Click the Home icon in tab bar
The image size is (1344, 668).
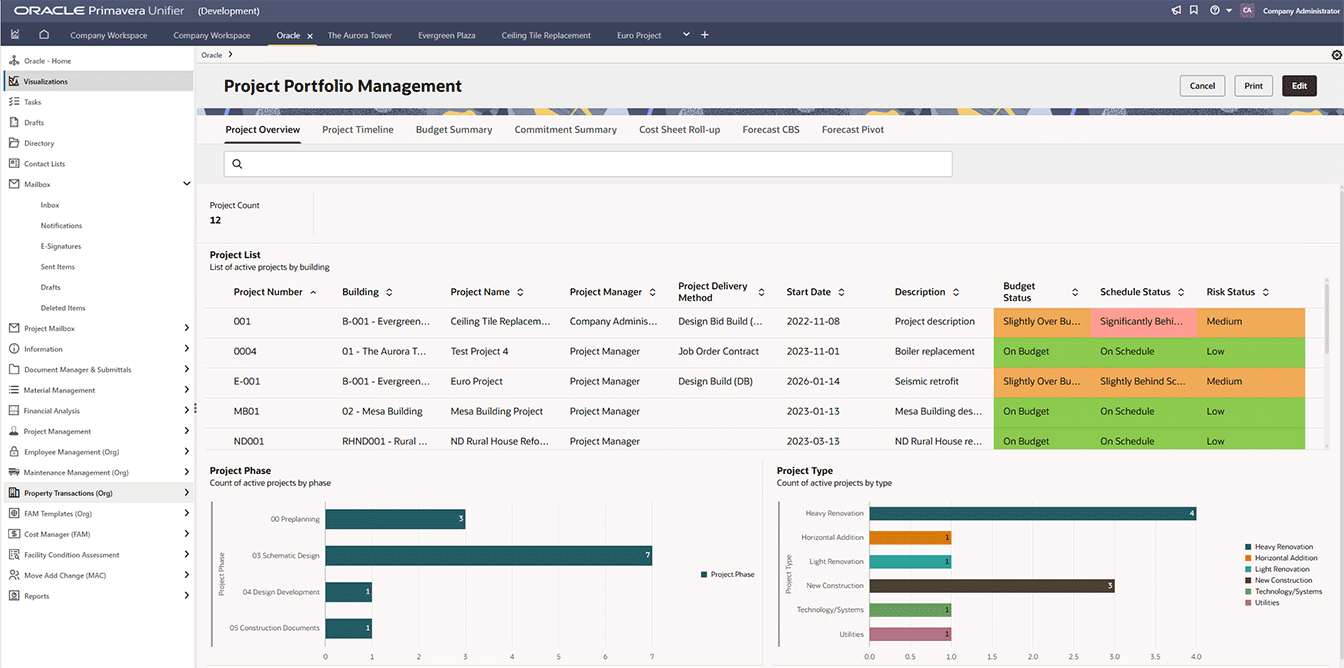(x=44, y=35)
